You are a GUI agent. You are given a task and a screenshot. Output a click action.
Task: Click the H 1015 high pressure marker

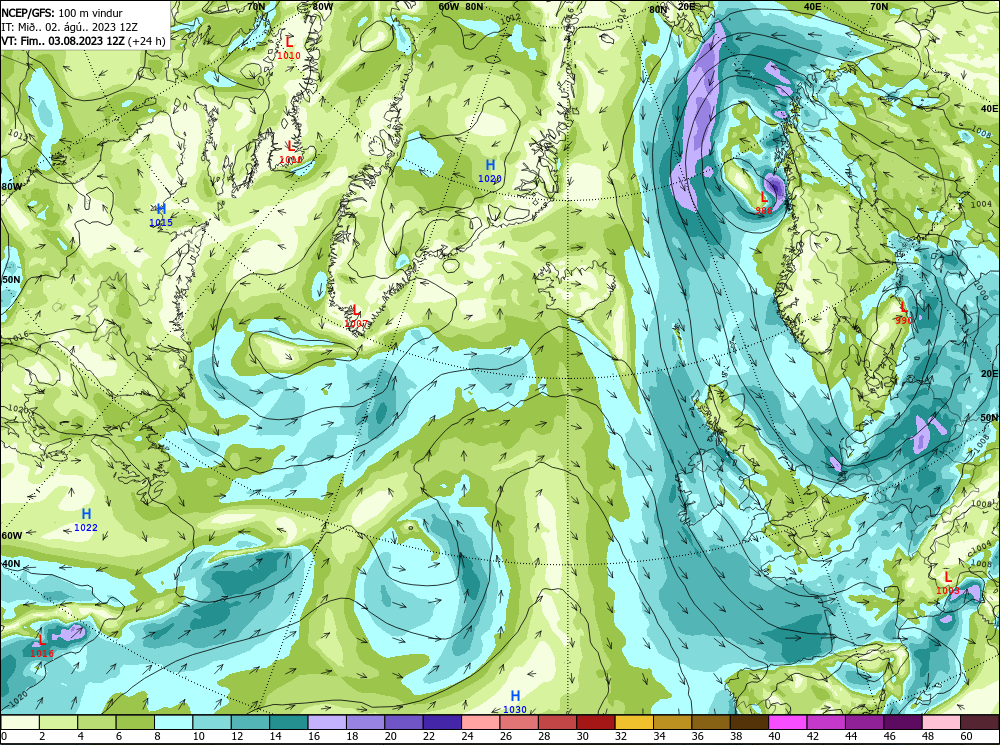[x=161, y=216]
